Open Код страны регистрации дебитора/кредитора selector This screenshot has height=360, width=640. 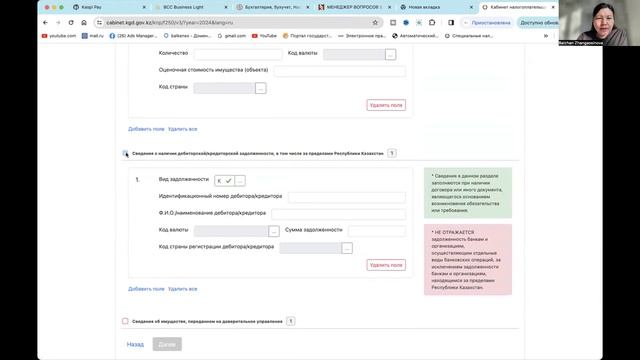pyautogui.click(x=347, y=248)
